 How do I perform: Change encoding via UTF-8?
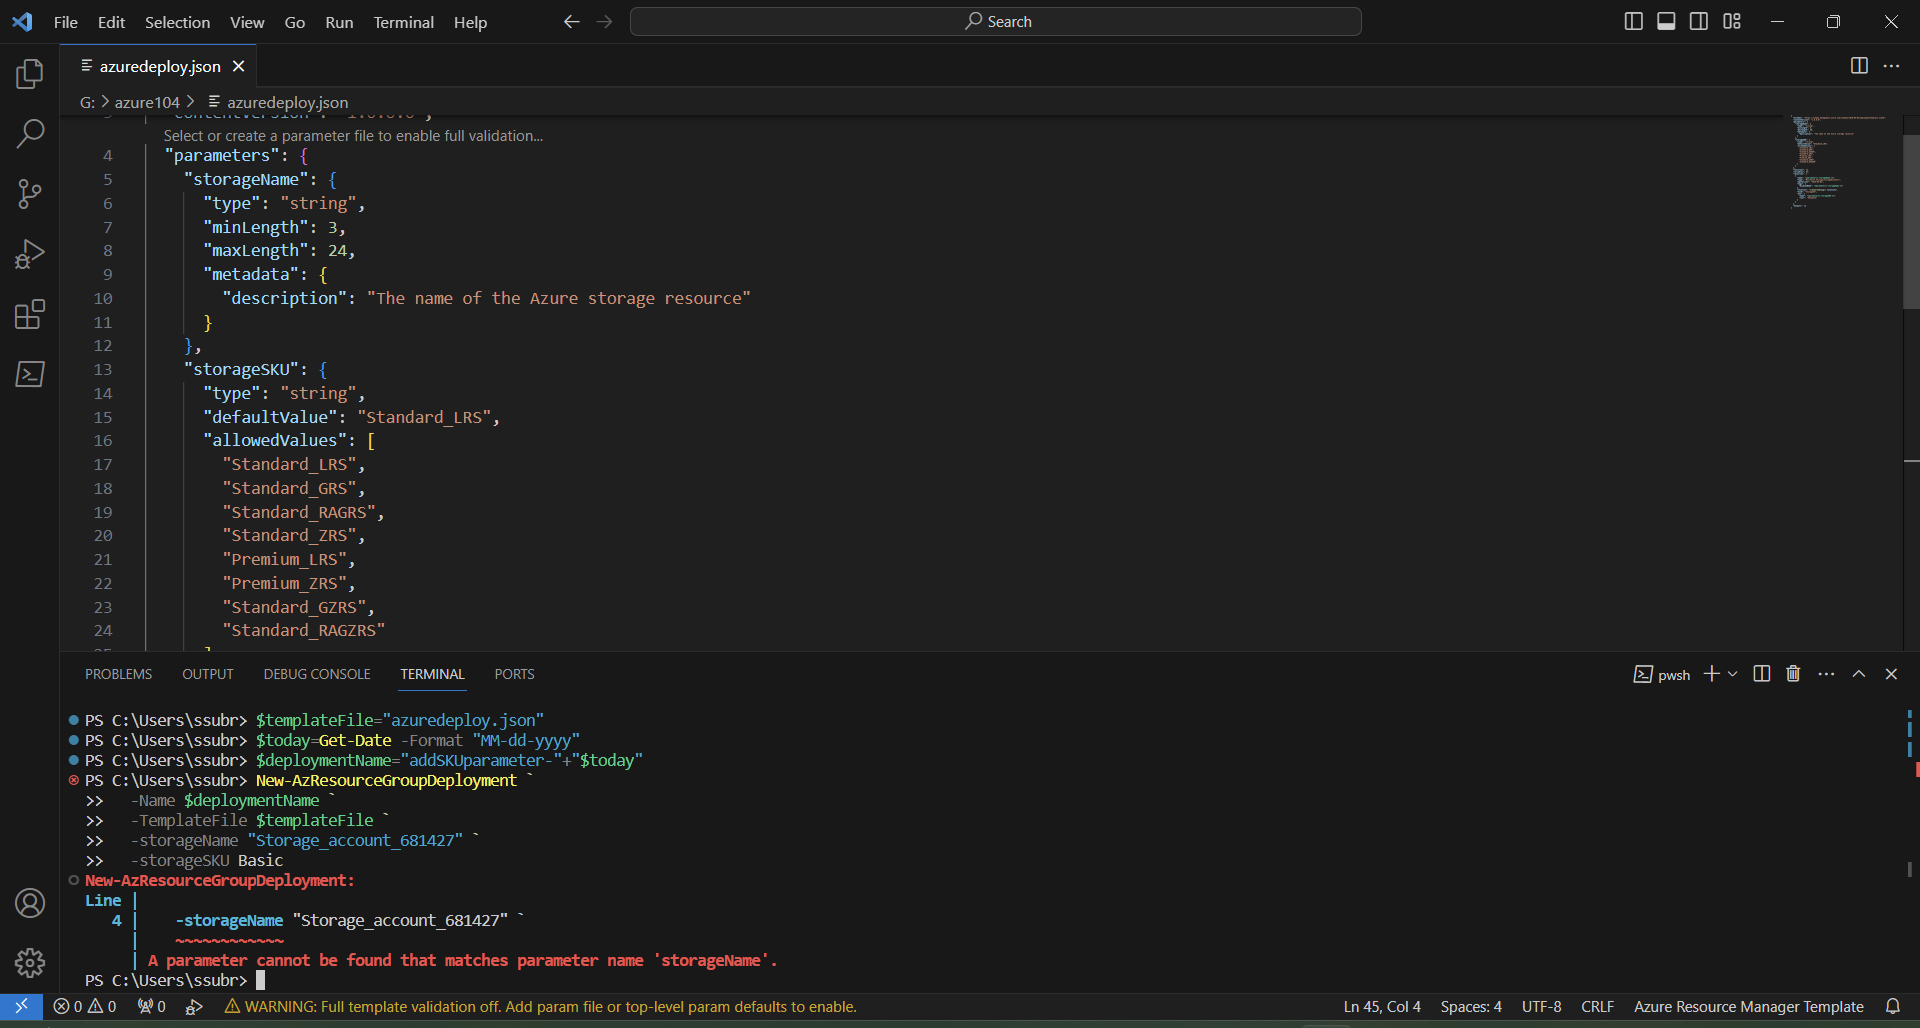point(1541,1006)
